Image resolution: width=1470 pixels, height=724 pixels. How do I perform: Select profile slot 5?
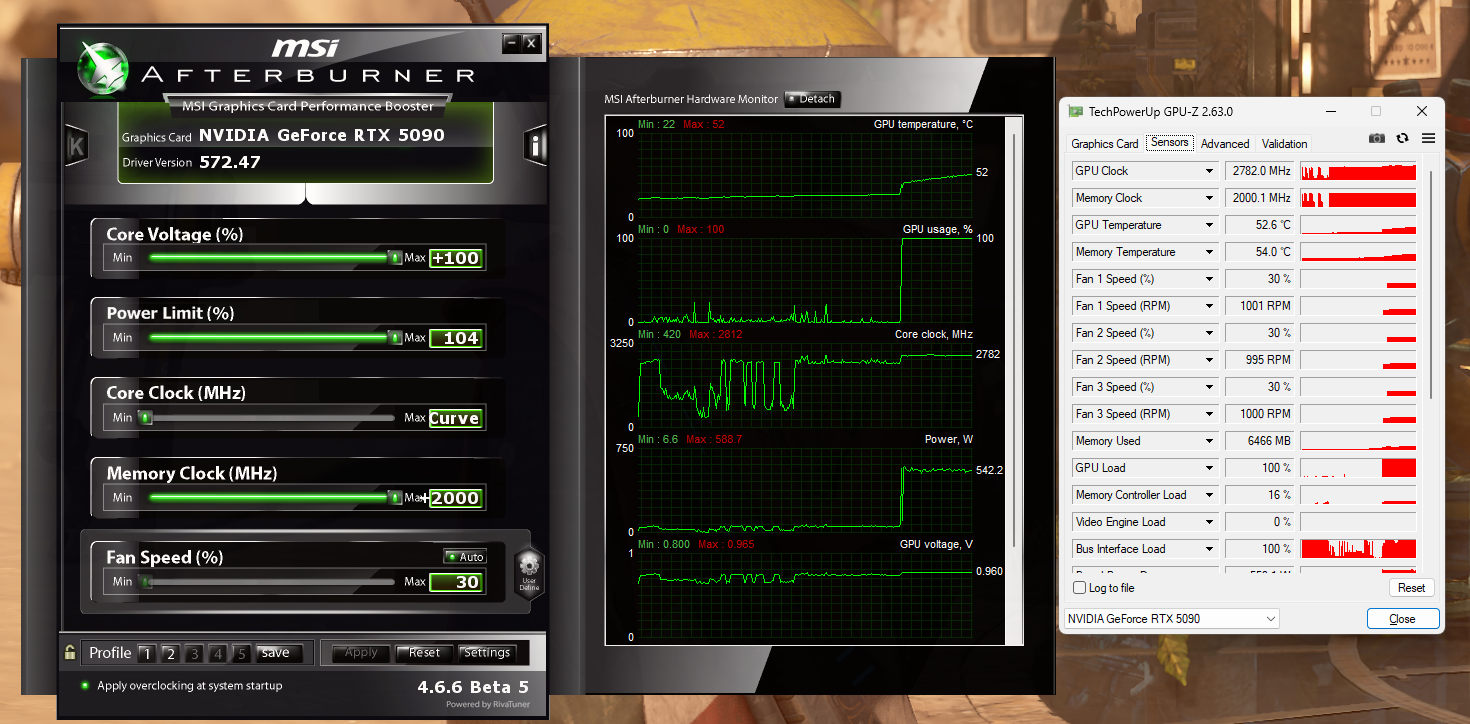[x=241, y=654]
